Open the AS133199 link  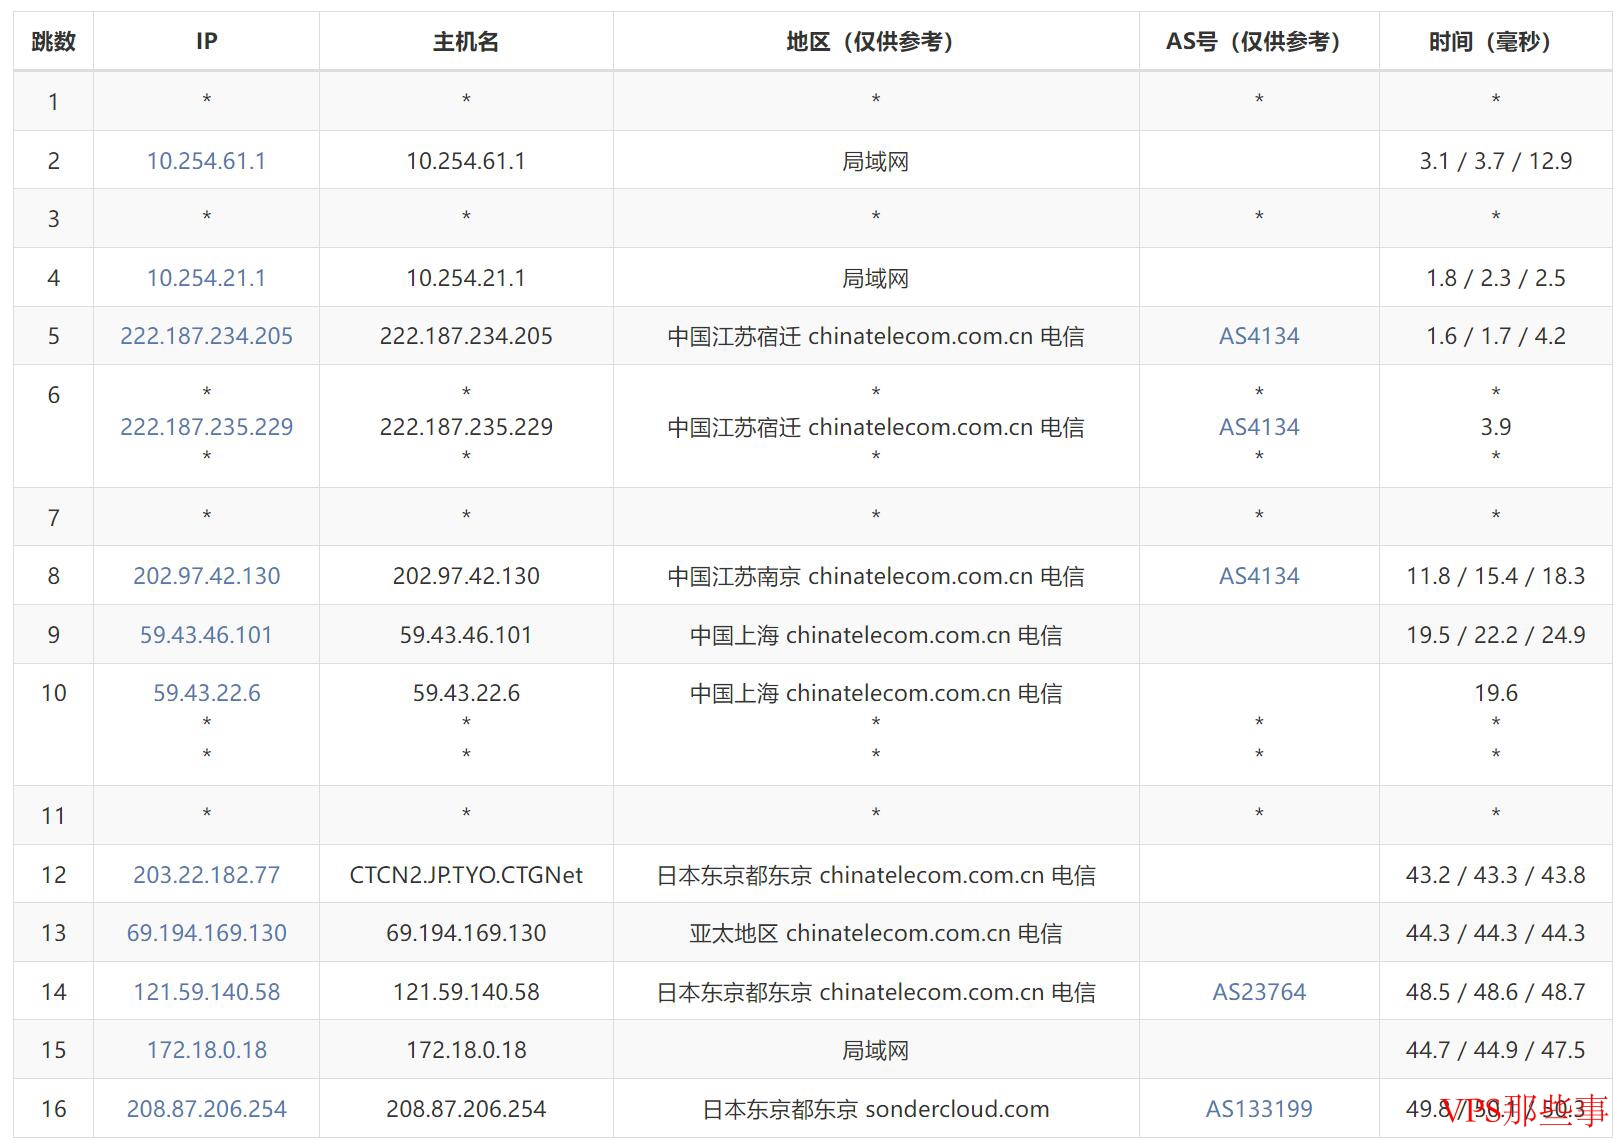pos(1259,1109)
